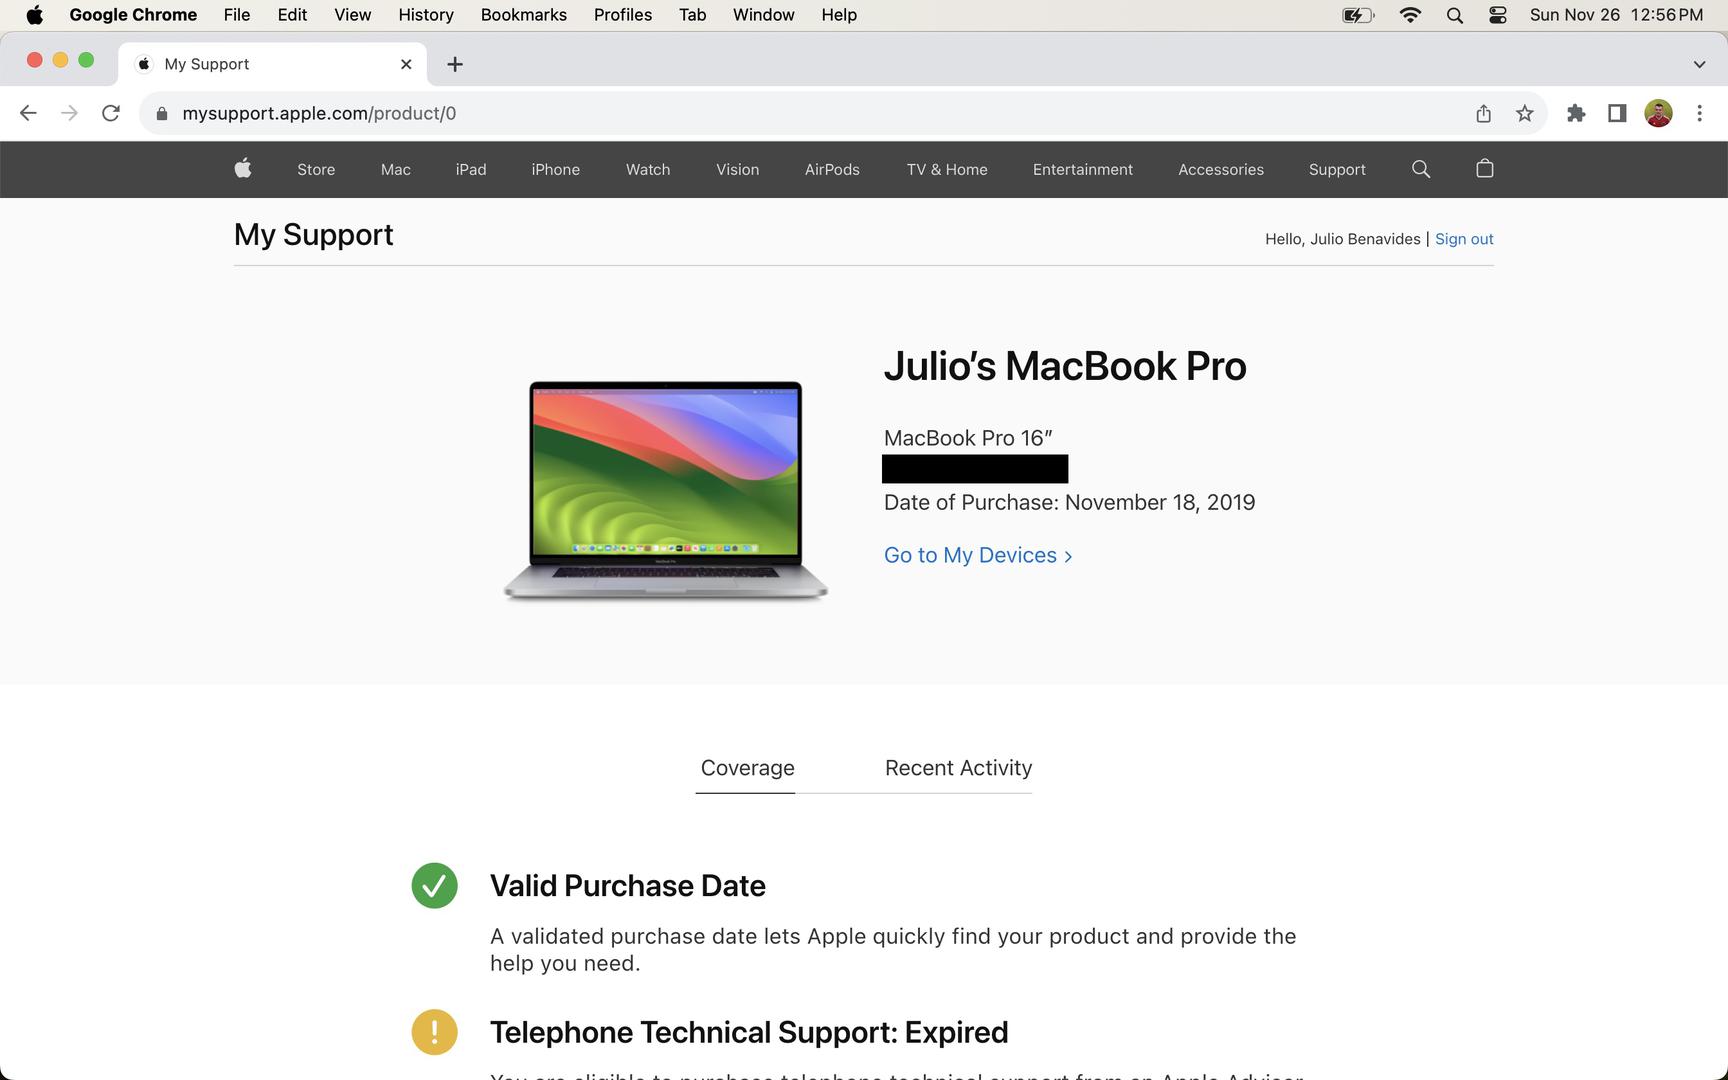This screenshot has width=1728, height=1080.
Task: Open the Edit menu
Action: click(x=292, y=15)
